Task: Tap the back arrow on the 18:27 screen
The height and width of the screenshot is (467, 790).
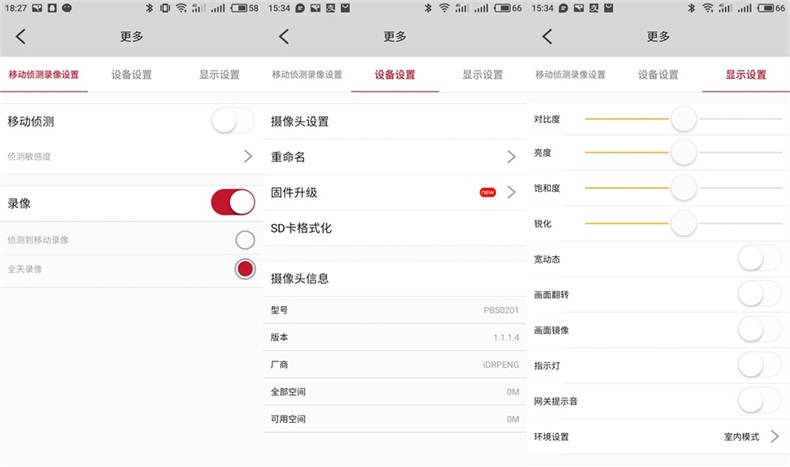Action: (21, 37)
